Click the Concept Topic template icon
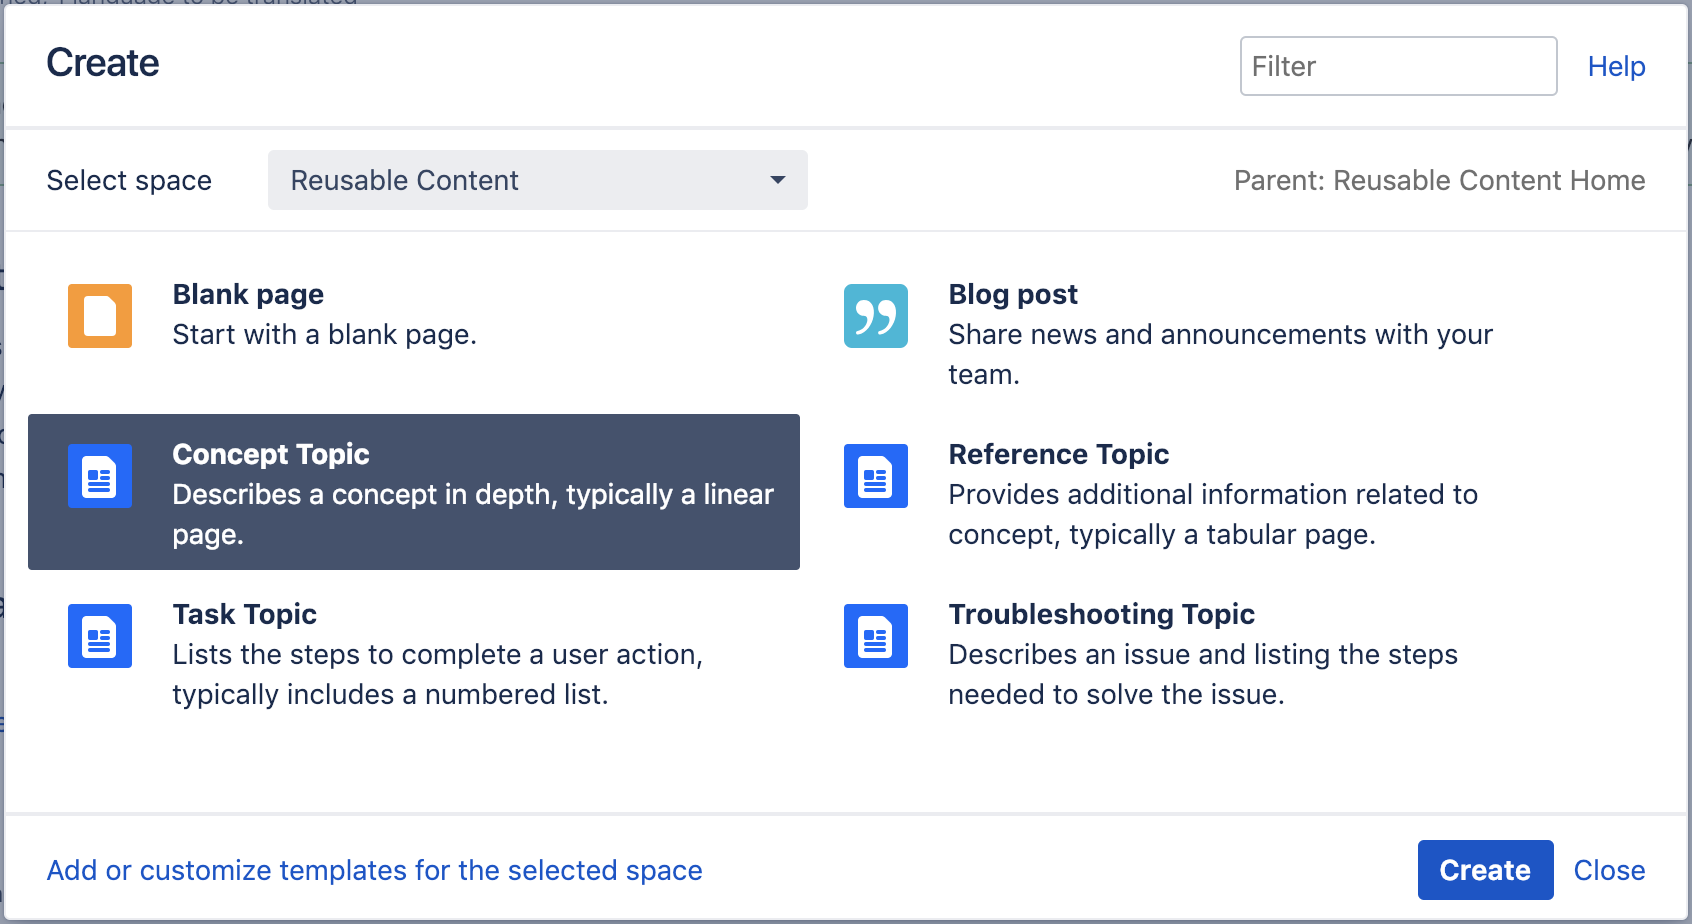Viewport: 1692px width, 924px height. click(x=100, y=476)
